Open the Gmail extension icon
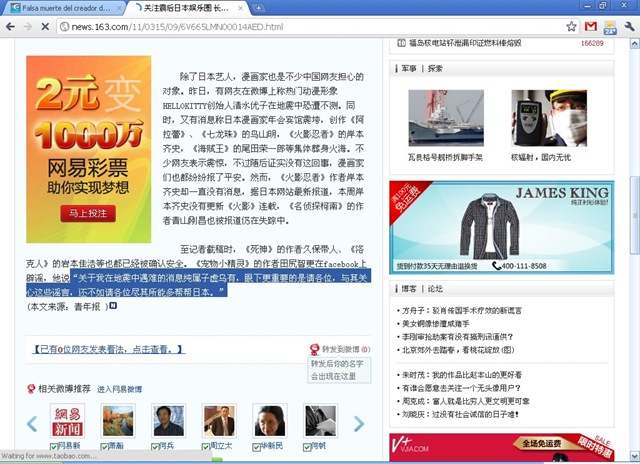 coord(591,27)
